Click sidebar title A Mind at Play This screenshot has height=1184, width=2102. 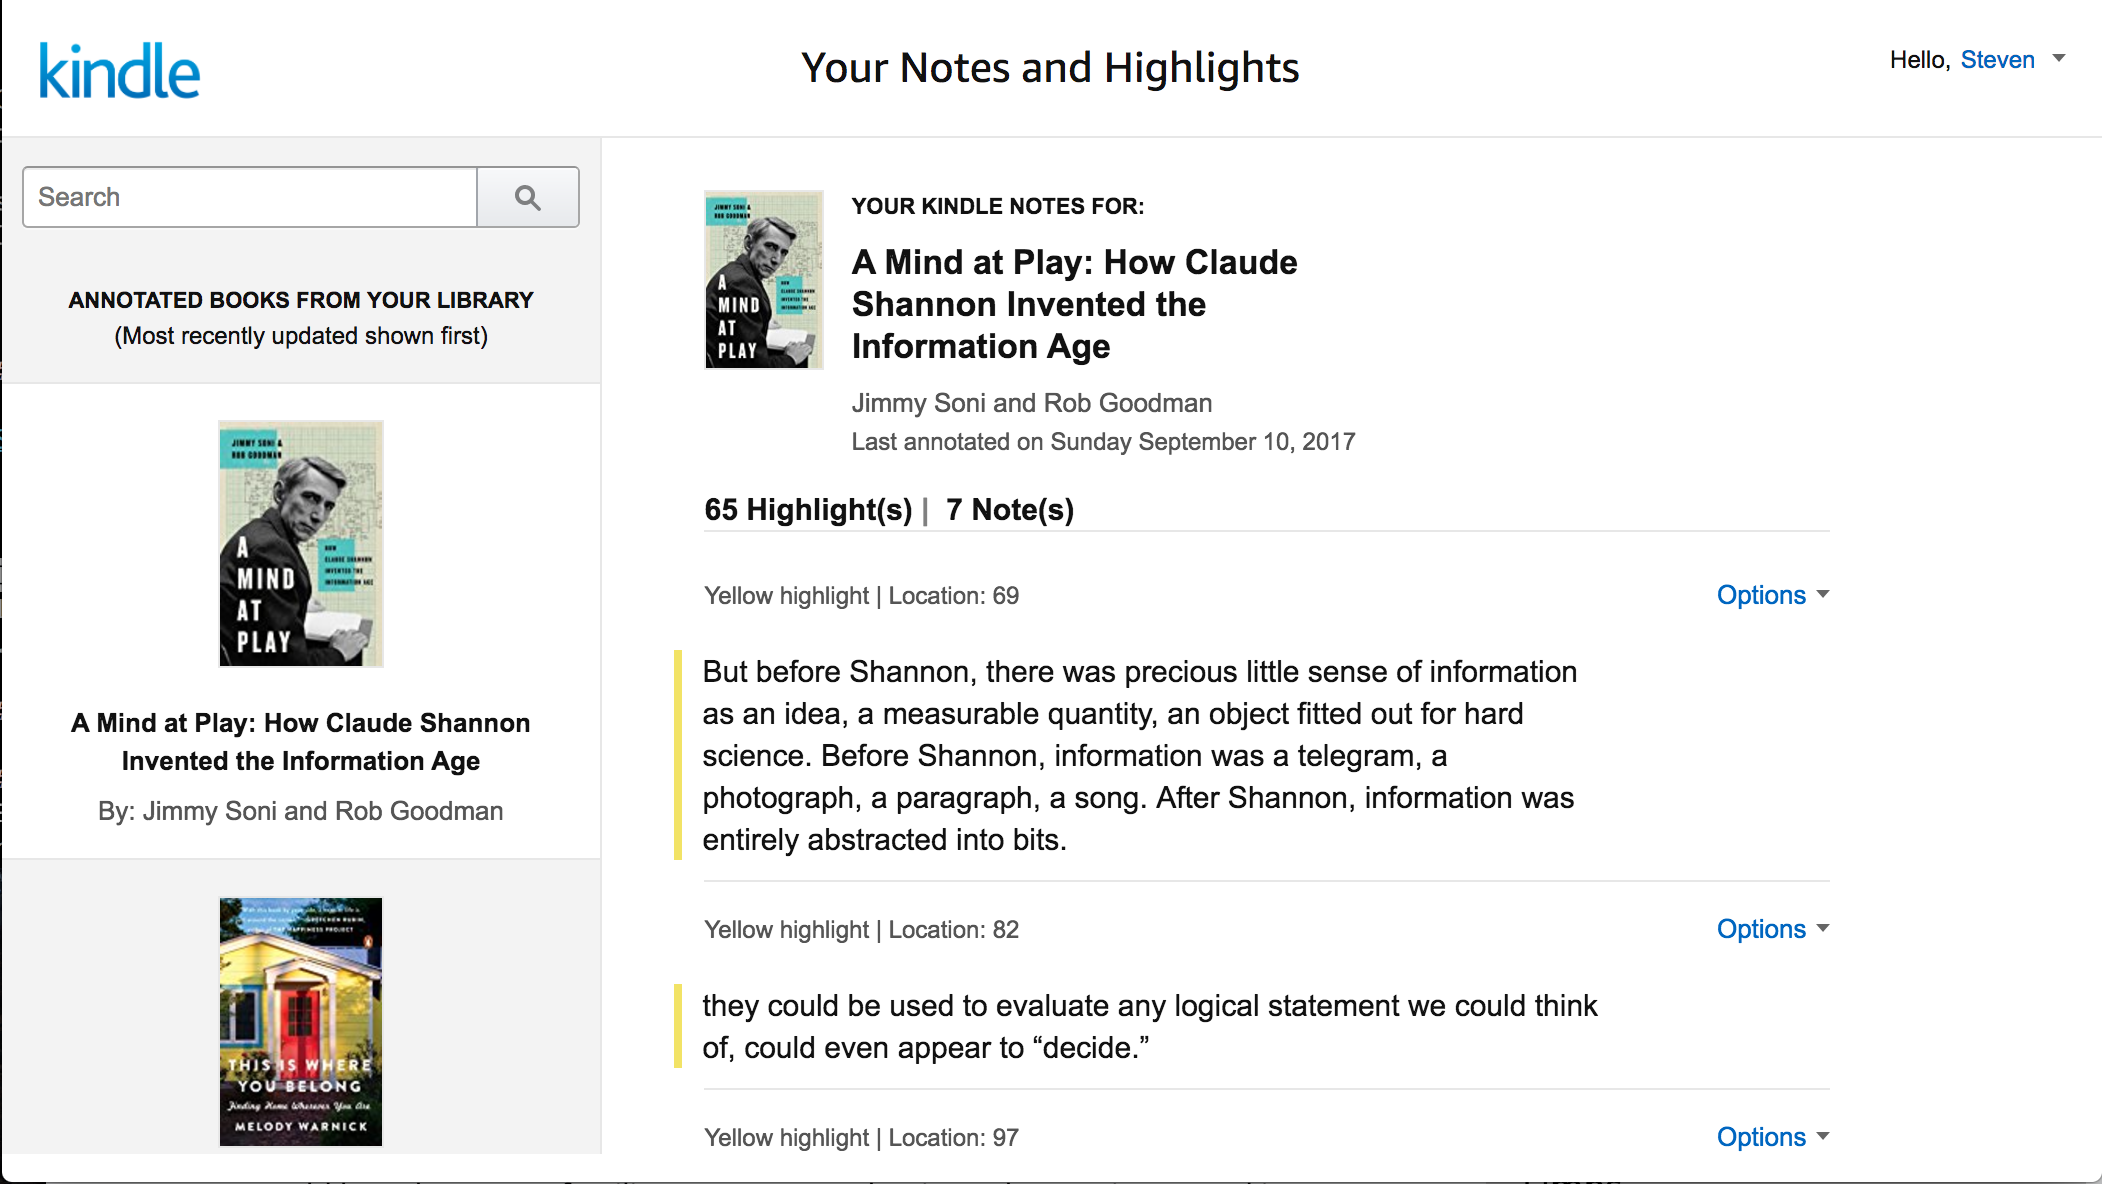click(x=301, y=741)
